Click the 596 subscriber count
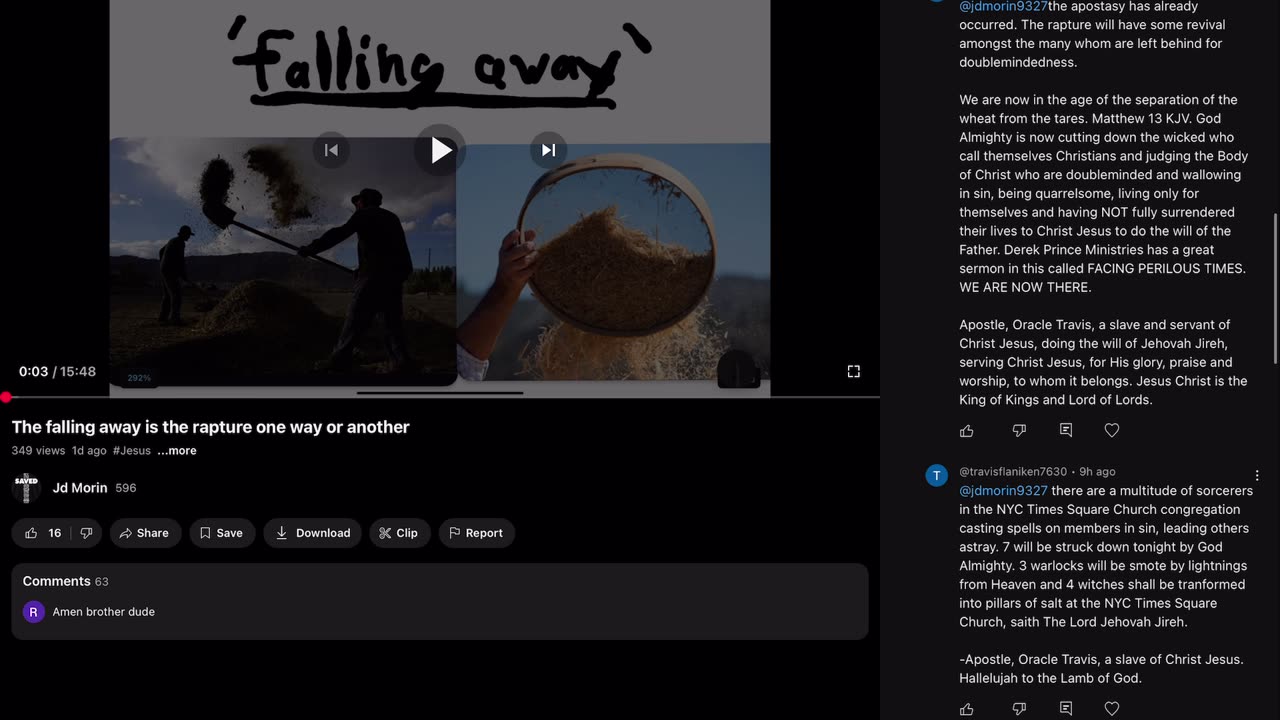 pyautogui.click(x=126, y=488)
